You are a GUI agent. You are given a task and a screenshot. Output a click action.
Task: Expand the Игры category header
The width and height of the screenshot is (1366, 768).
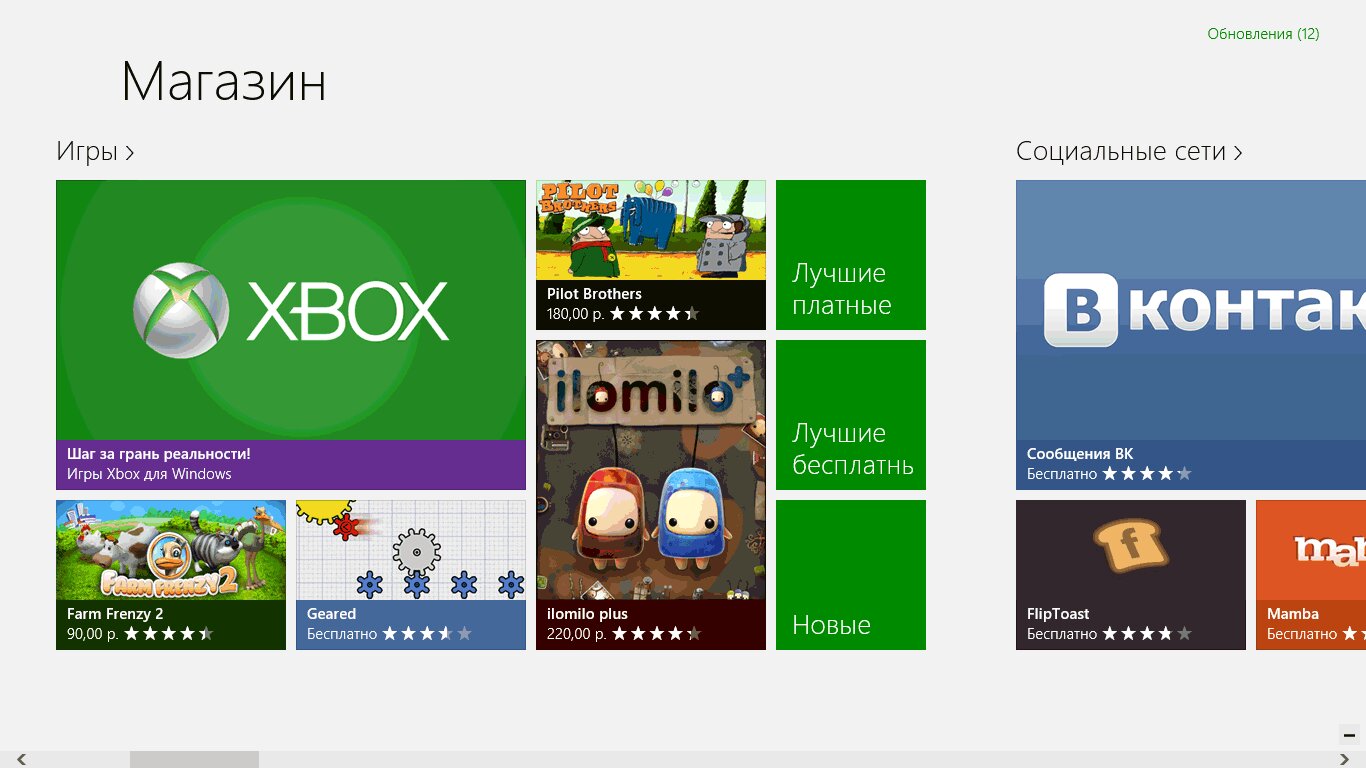coord(95,152)
